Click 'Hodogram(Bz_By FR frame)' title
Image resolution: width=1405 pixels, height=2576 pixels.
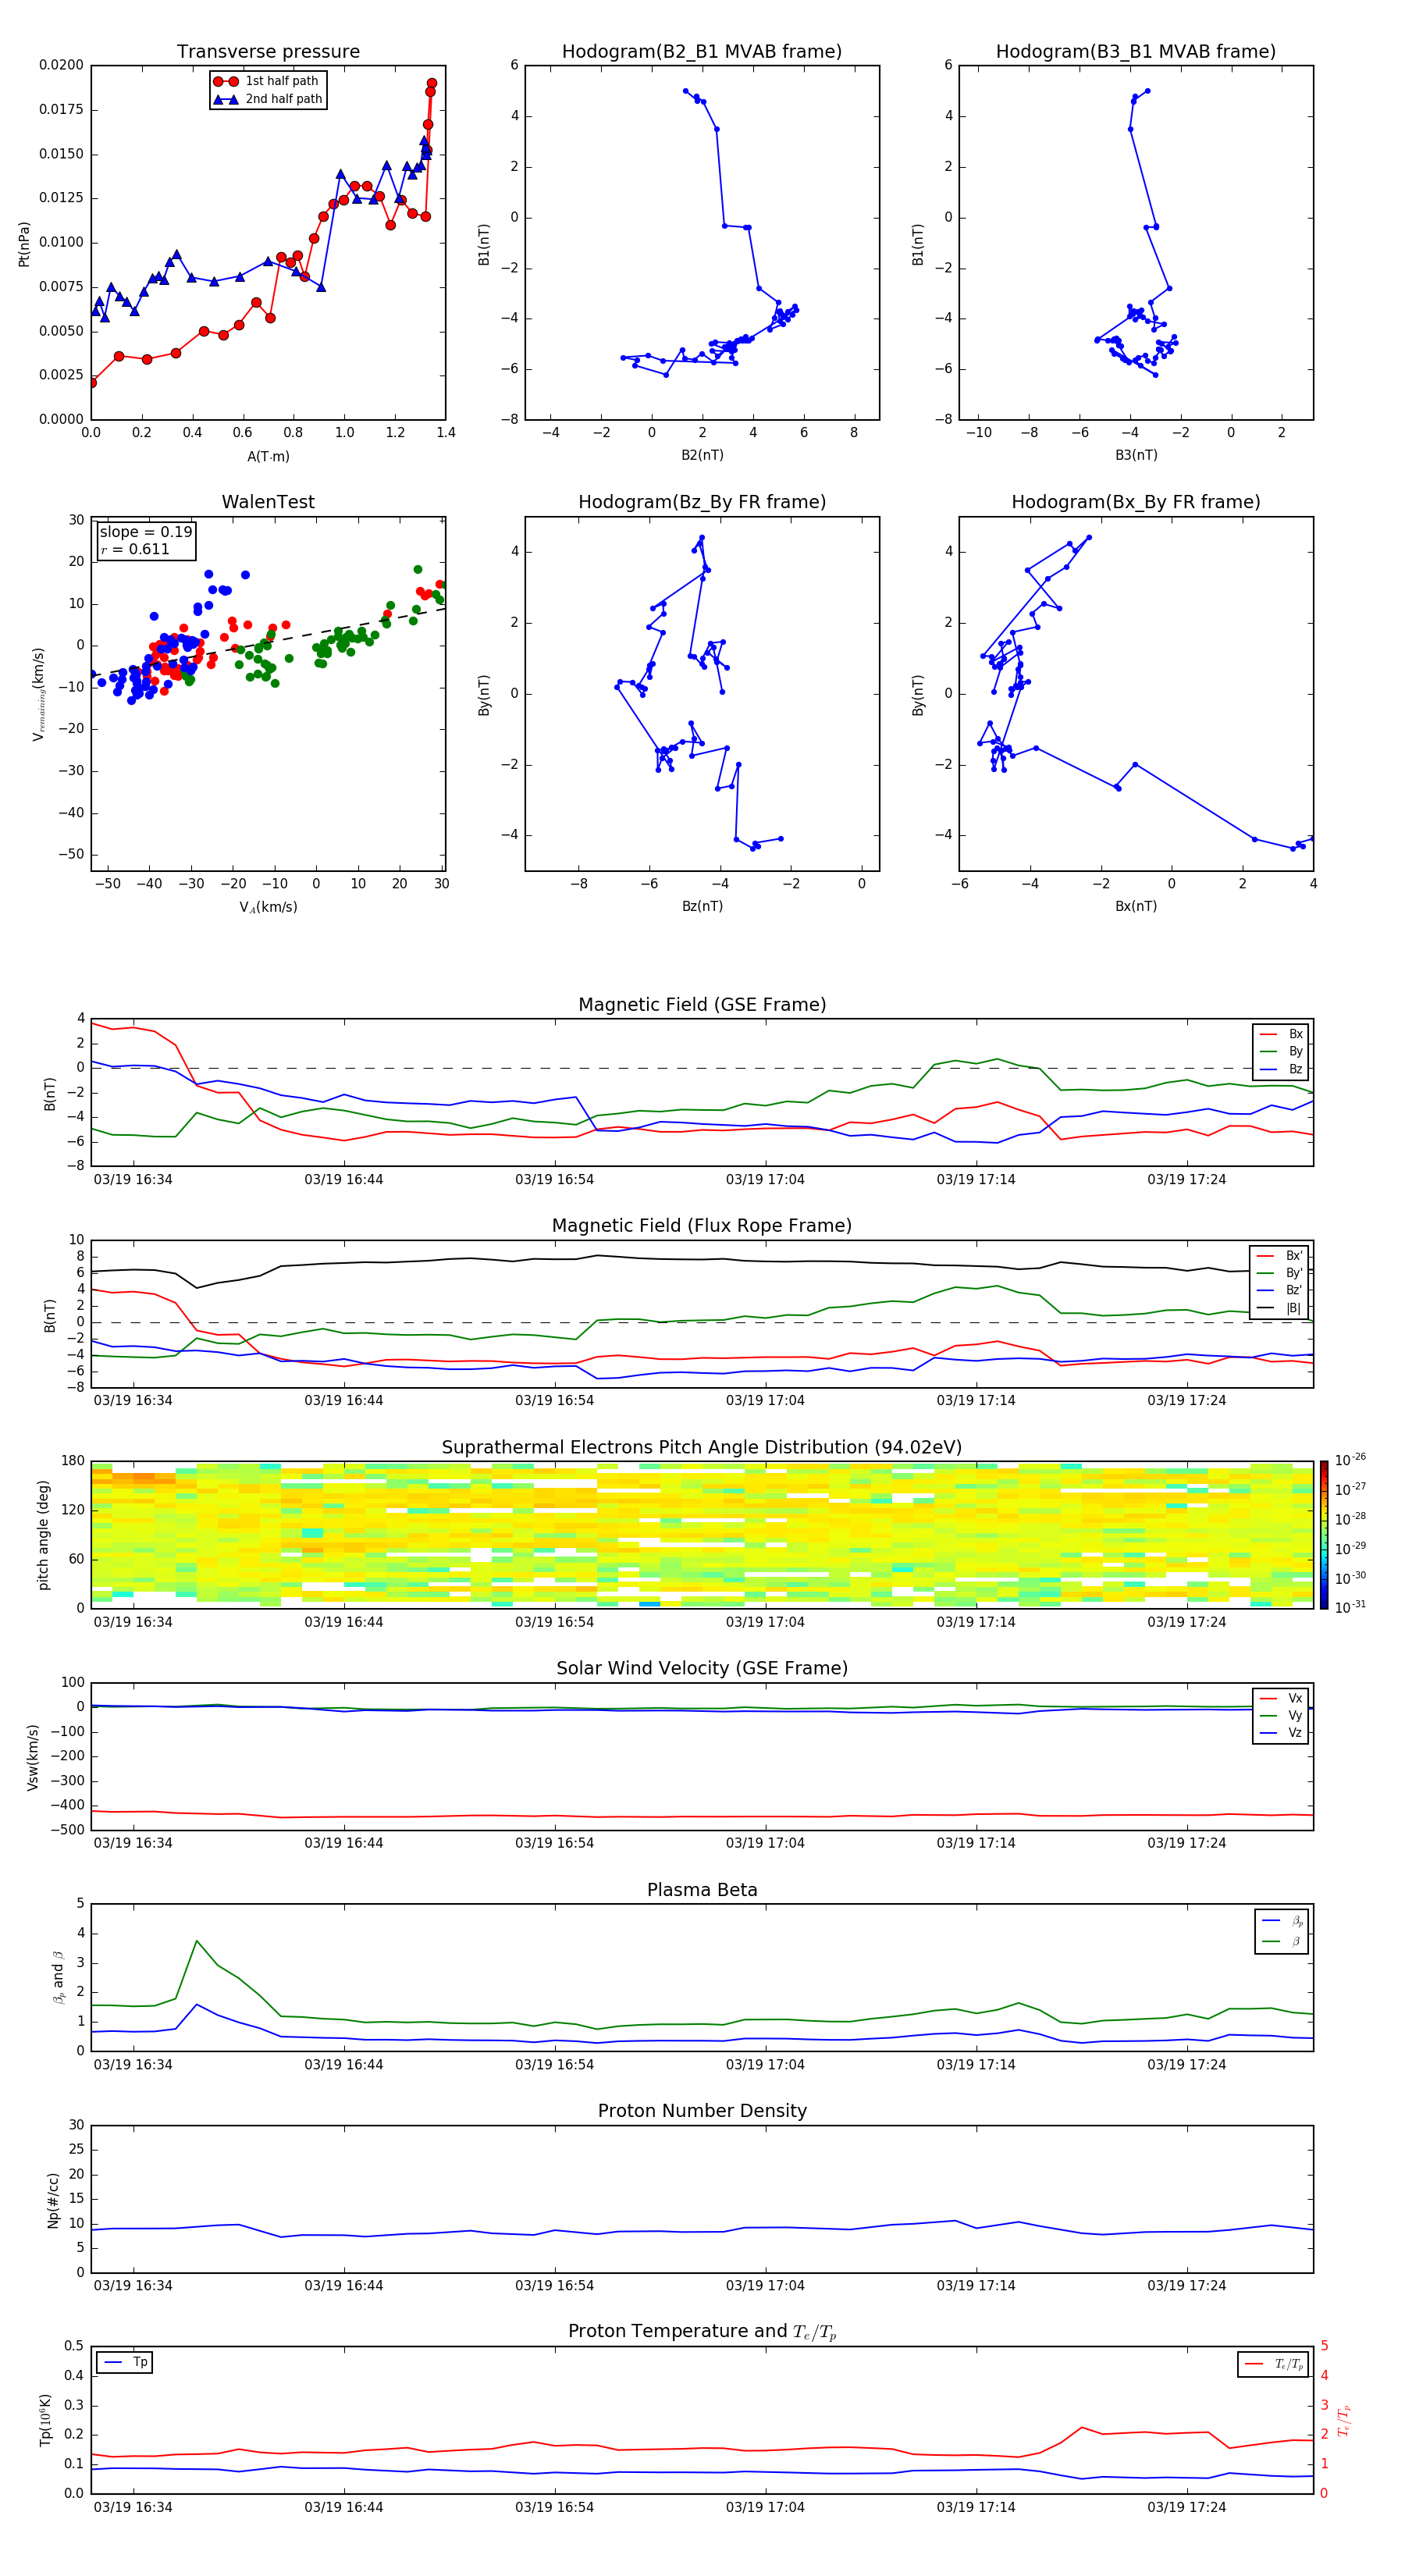(x=702, y=502)
